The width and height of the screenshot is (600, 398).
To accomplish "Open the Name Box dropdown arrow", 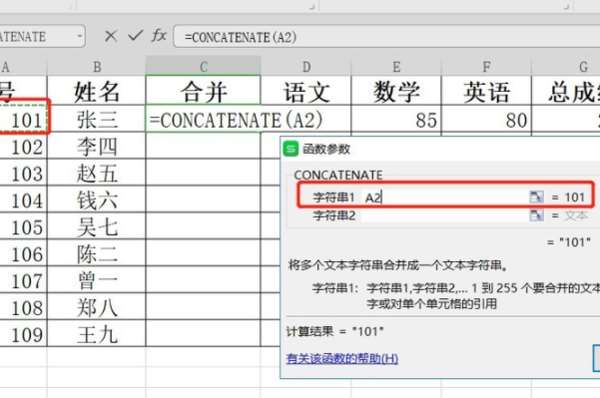I will tap(80, 36).
